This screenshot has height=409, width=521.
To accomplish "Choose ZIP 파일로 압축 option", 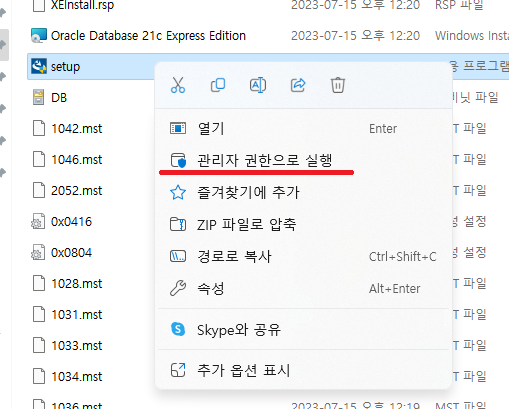I will pyautogui.click(x=304, y=224).
